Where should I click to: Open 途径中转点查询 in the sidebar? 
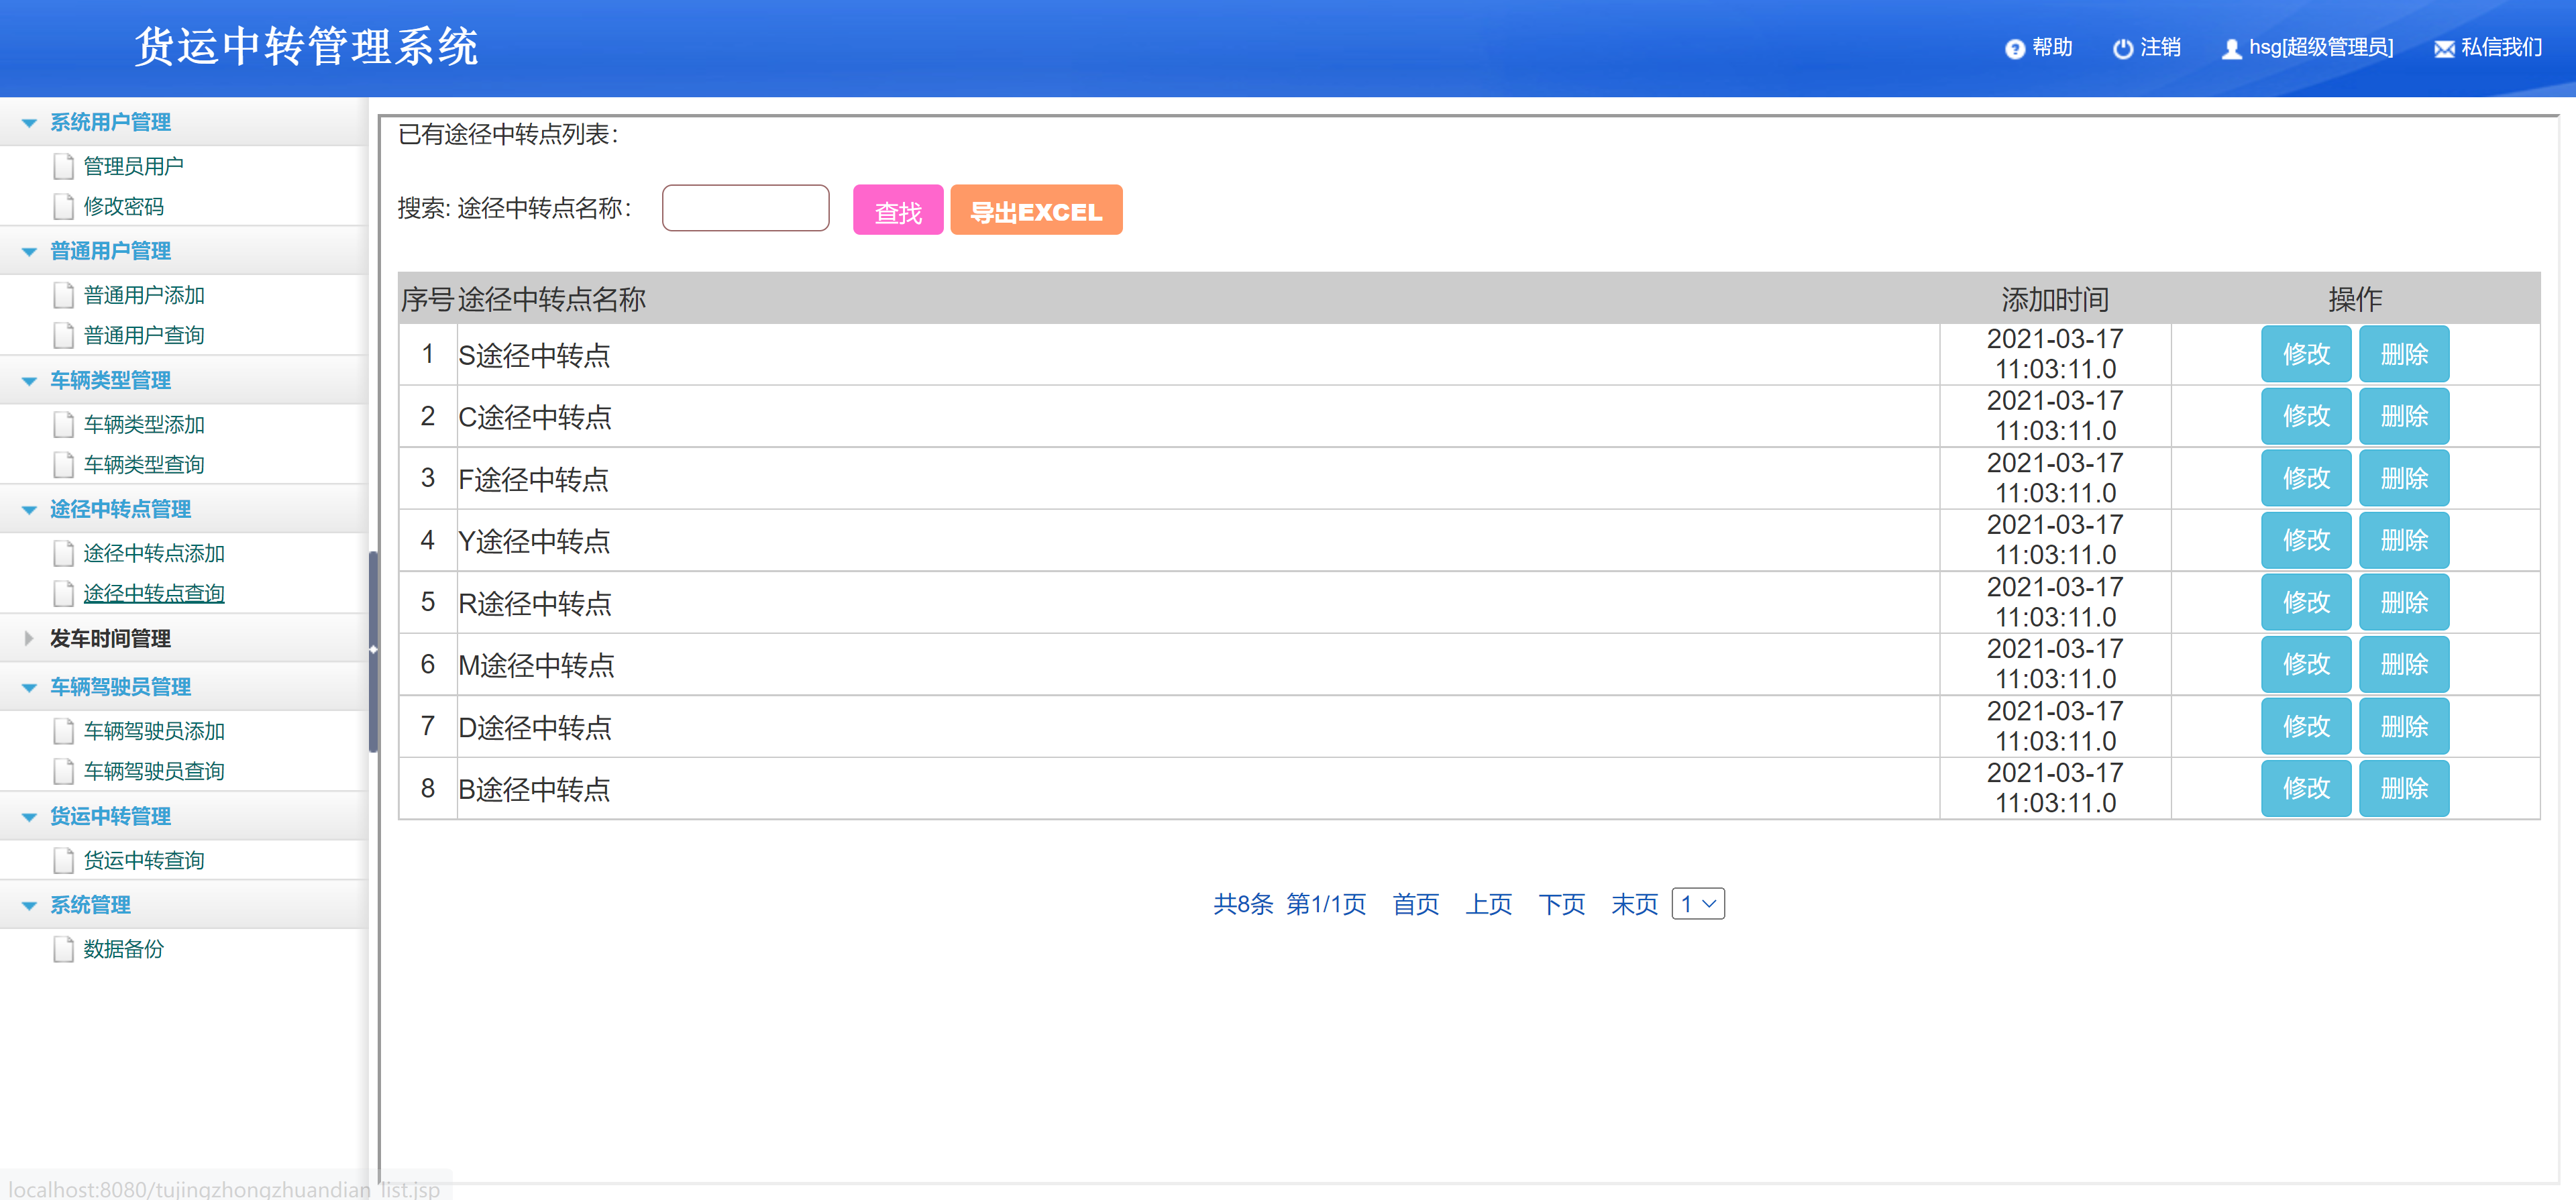[x=153, y=593]
